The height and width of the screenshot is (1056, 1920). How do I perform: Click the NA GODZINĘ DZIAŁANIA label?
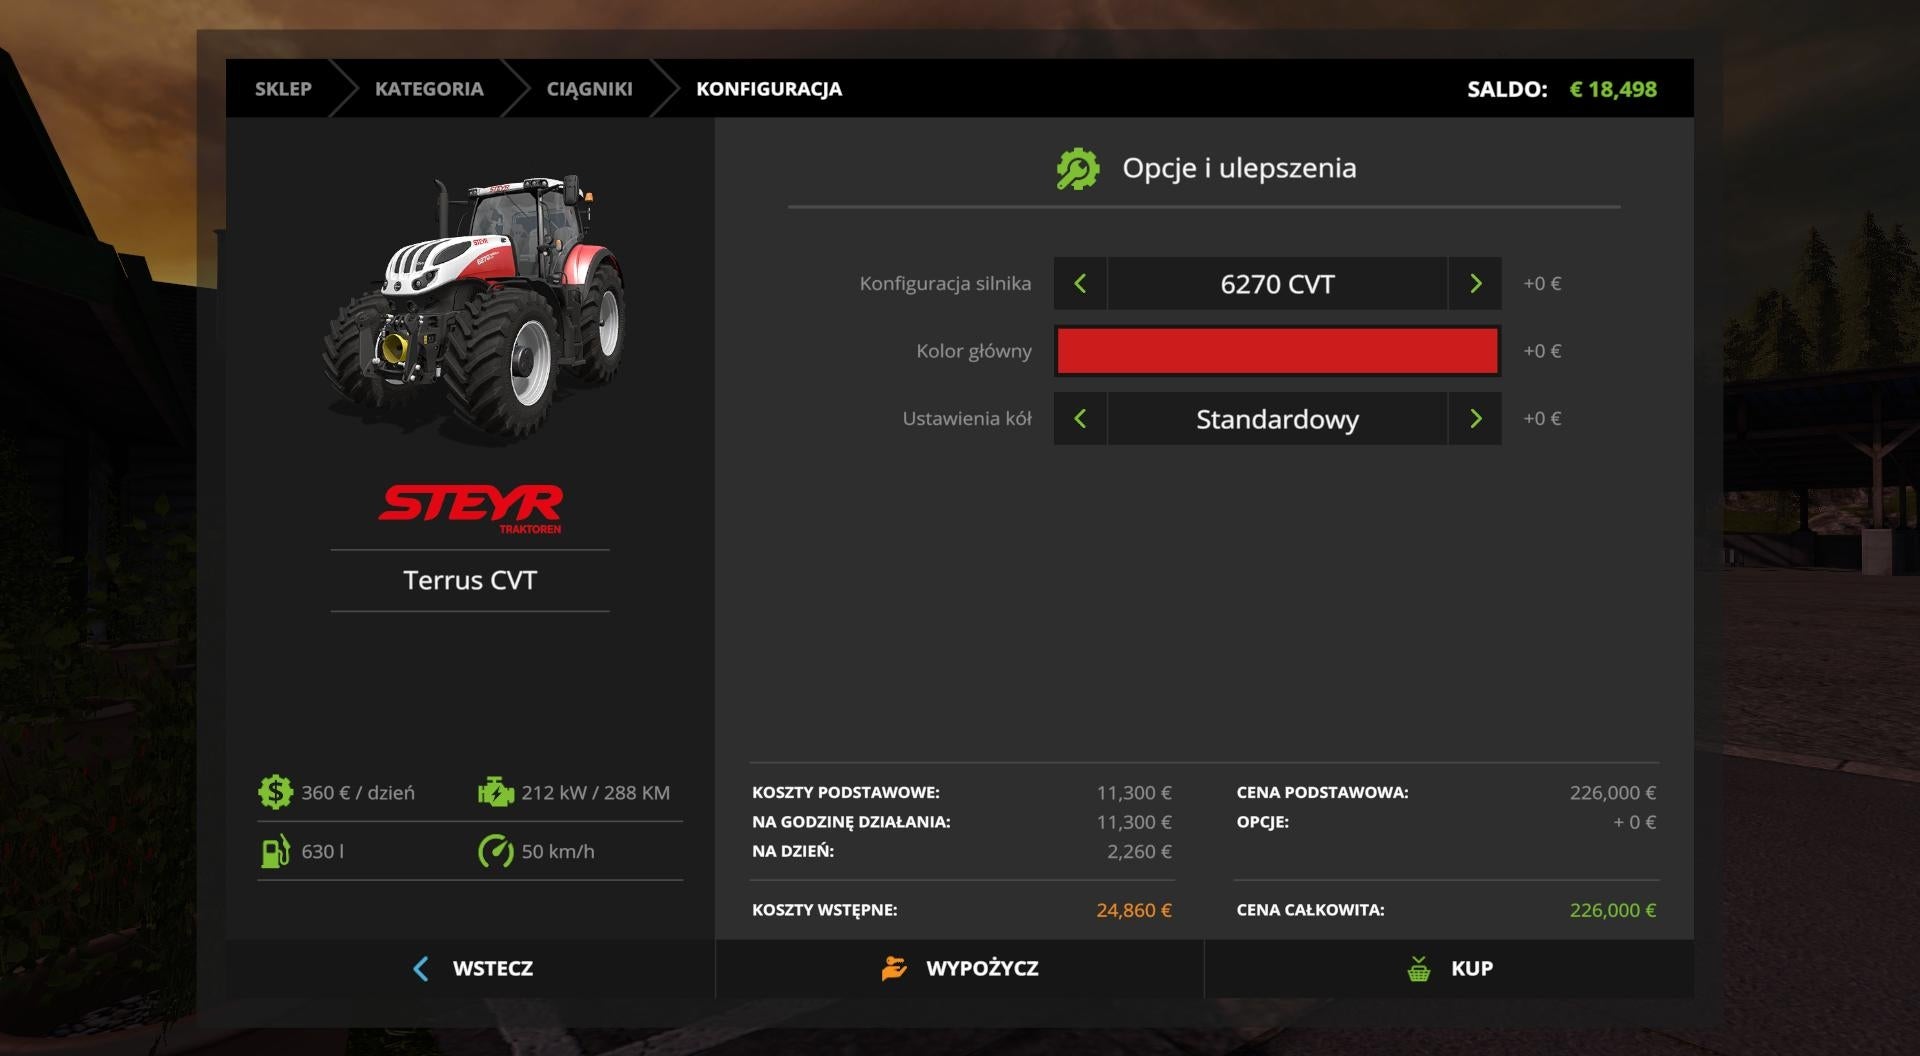pyautogui.click(x=851, y=822)
